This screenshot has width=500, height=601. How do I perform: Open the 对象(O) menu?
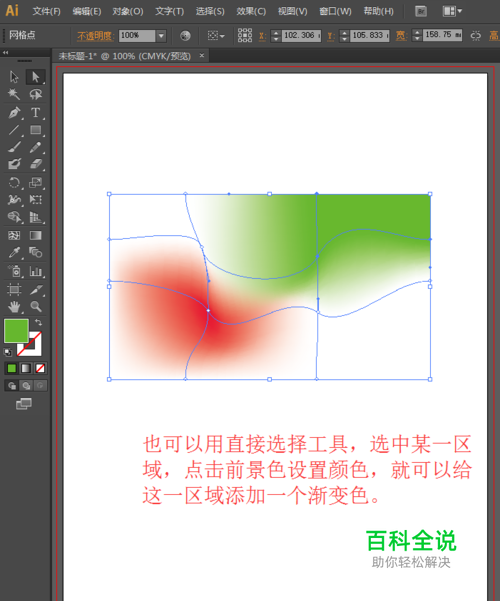pos(128,11)
